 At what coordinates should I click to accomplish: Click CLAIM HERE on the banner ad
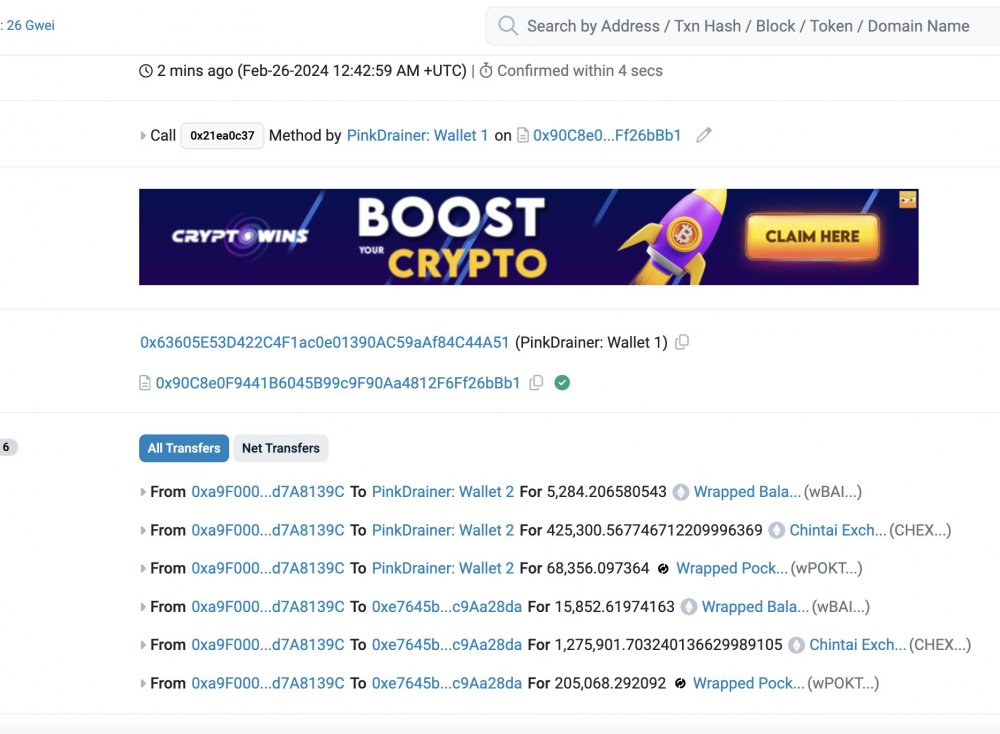812,237
